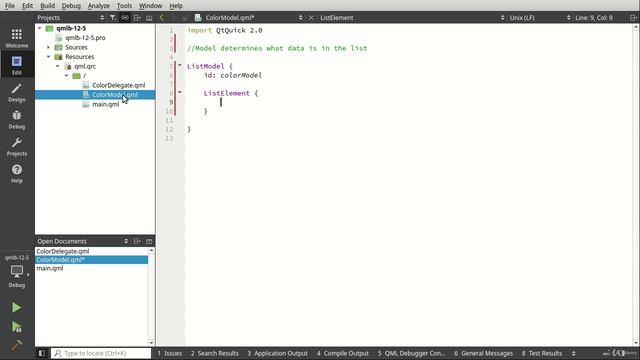Click the Type to locate search field
Screen dimensions: 640x360
click(x=101, y=353)
